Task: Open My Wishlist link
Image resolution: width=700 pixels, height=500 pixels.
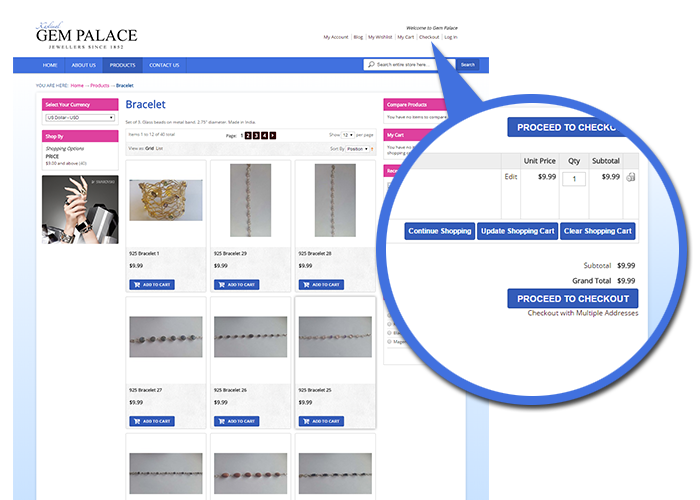Action: pyautogui.click(x=380, y=37)
